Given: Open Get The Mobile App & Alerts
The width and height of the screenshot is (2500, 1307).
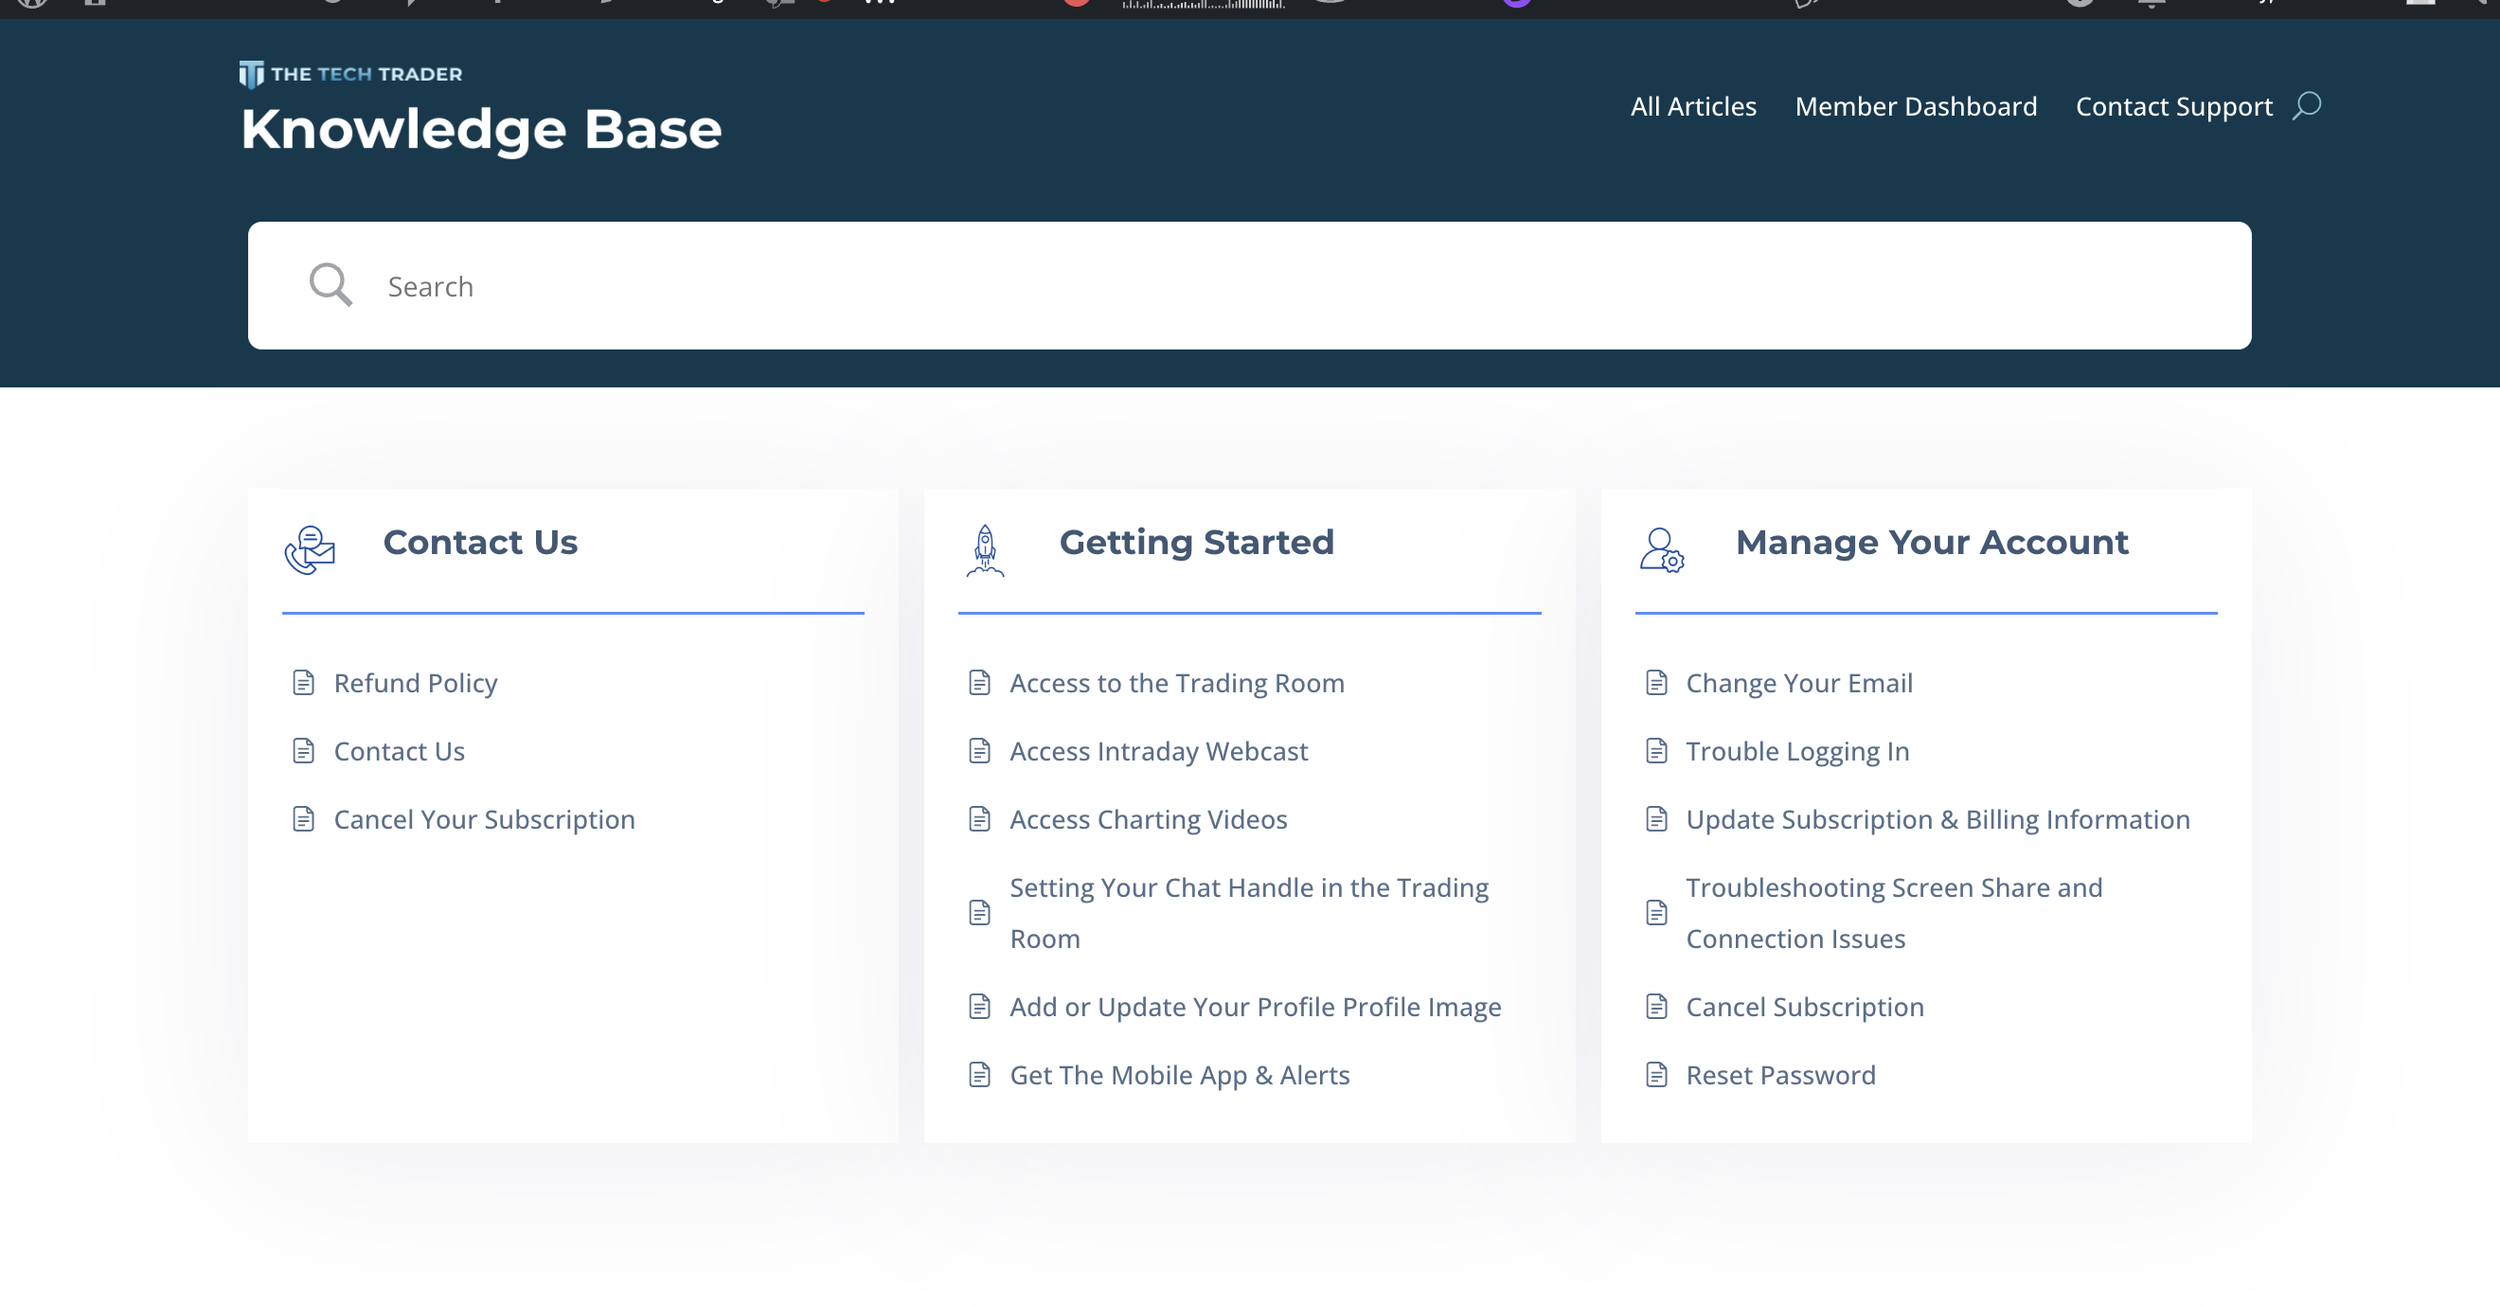Looking at the screenshot, I should click(1179, 1075).
